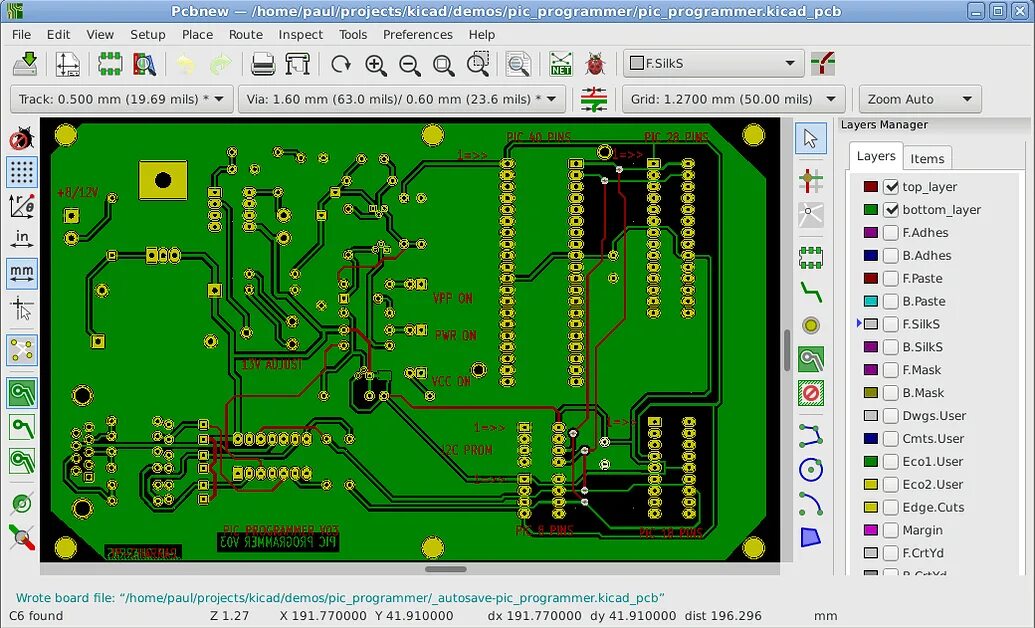Click the Plot icon
Image resolution: width=1035 pixels, height=628 pixels.
click(297, 64)
